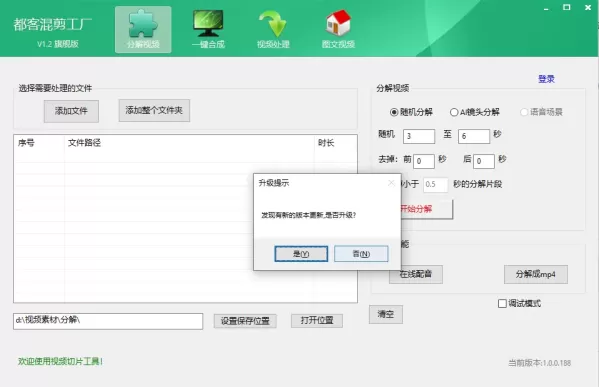Close the 升级提示 dialog
The height and width of the screenshot is (387, 599).
pyautogui.click(x=391, y=183)
